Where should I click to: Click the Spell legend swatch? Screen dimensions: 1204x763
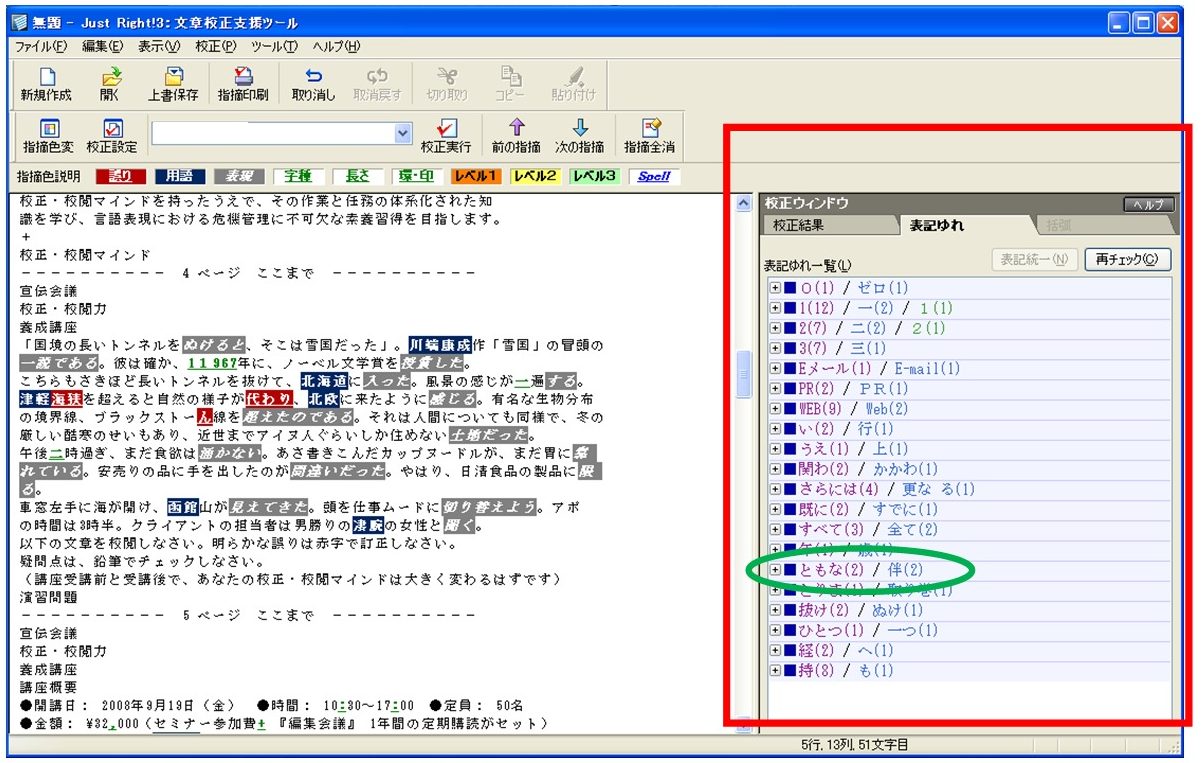(655, 177)
